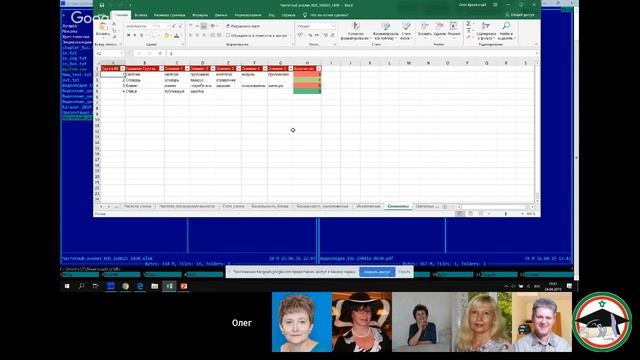
Task: Click the Decrease Font Size icon
Action: (x=180, y=26)
